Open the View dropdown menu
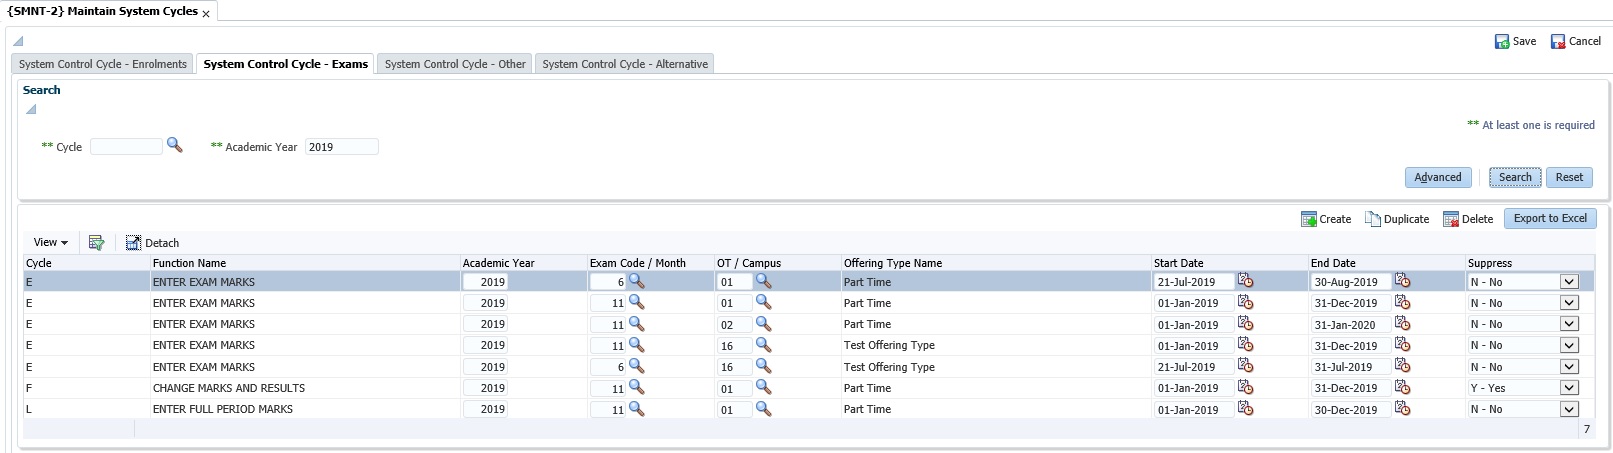 coord(50,242)
